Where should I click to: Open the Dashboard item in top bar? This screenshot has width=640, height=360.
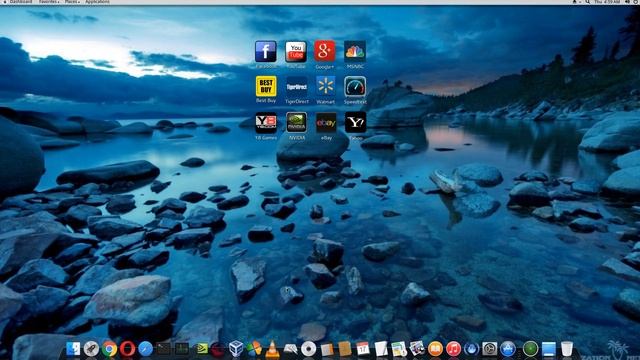(21, 2)
